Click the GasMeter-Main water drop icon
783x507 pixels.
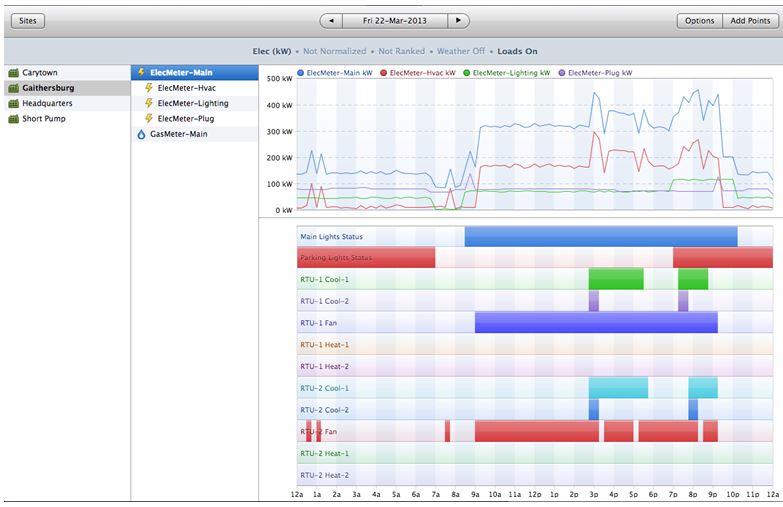tap(141, 134)
